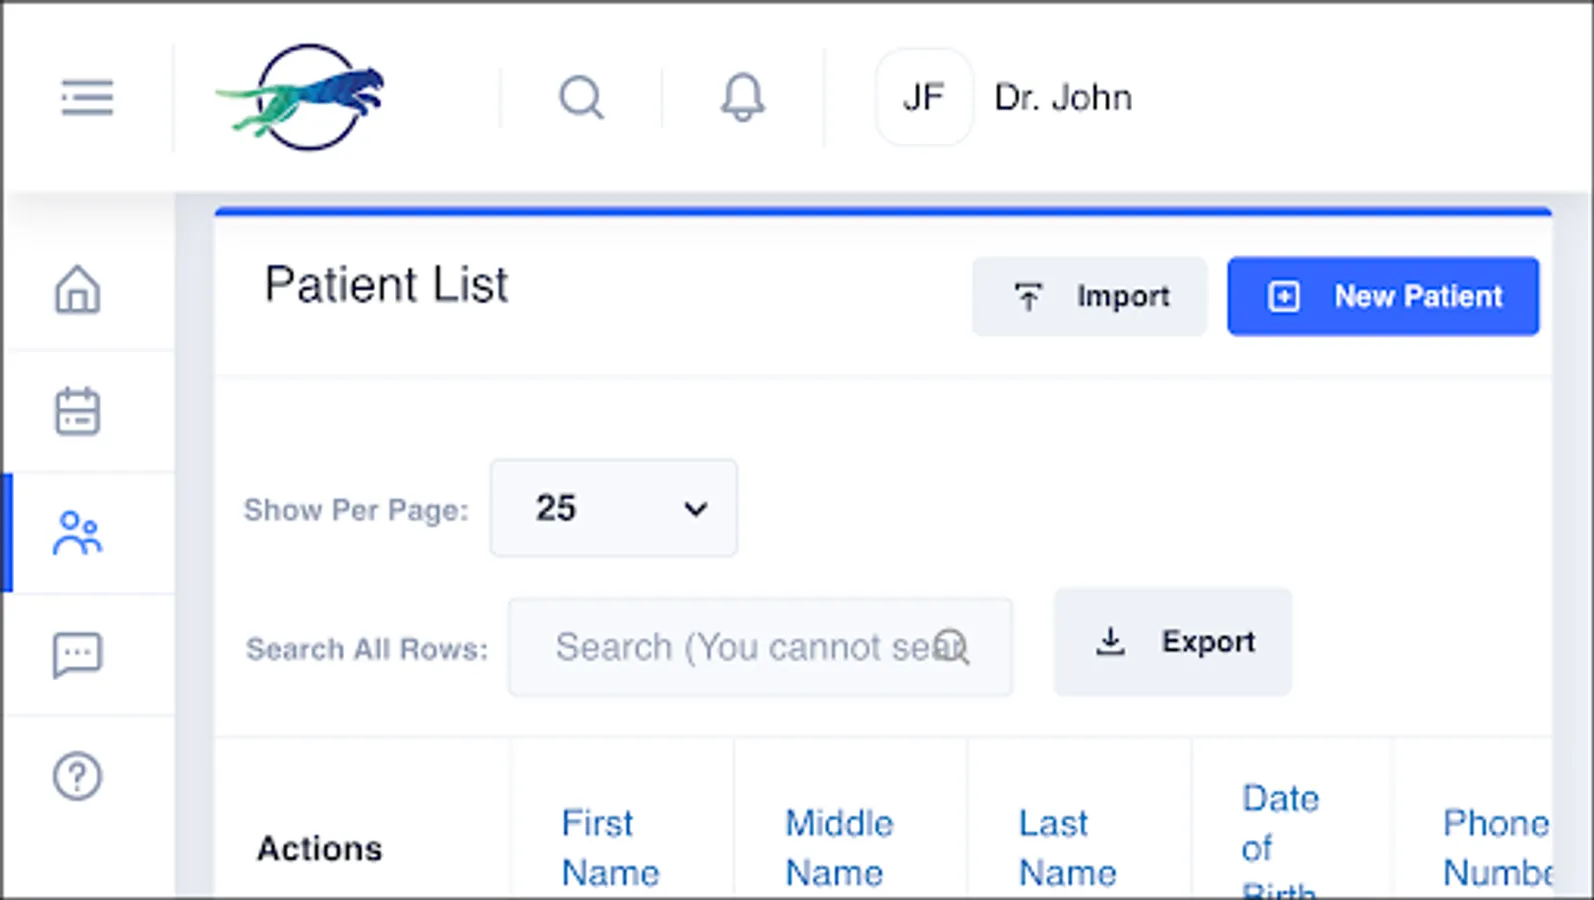Go to Home in sidebar
Image resolution: width=1594 pixels, height=900 pixels.
coord(77,290)
